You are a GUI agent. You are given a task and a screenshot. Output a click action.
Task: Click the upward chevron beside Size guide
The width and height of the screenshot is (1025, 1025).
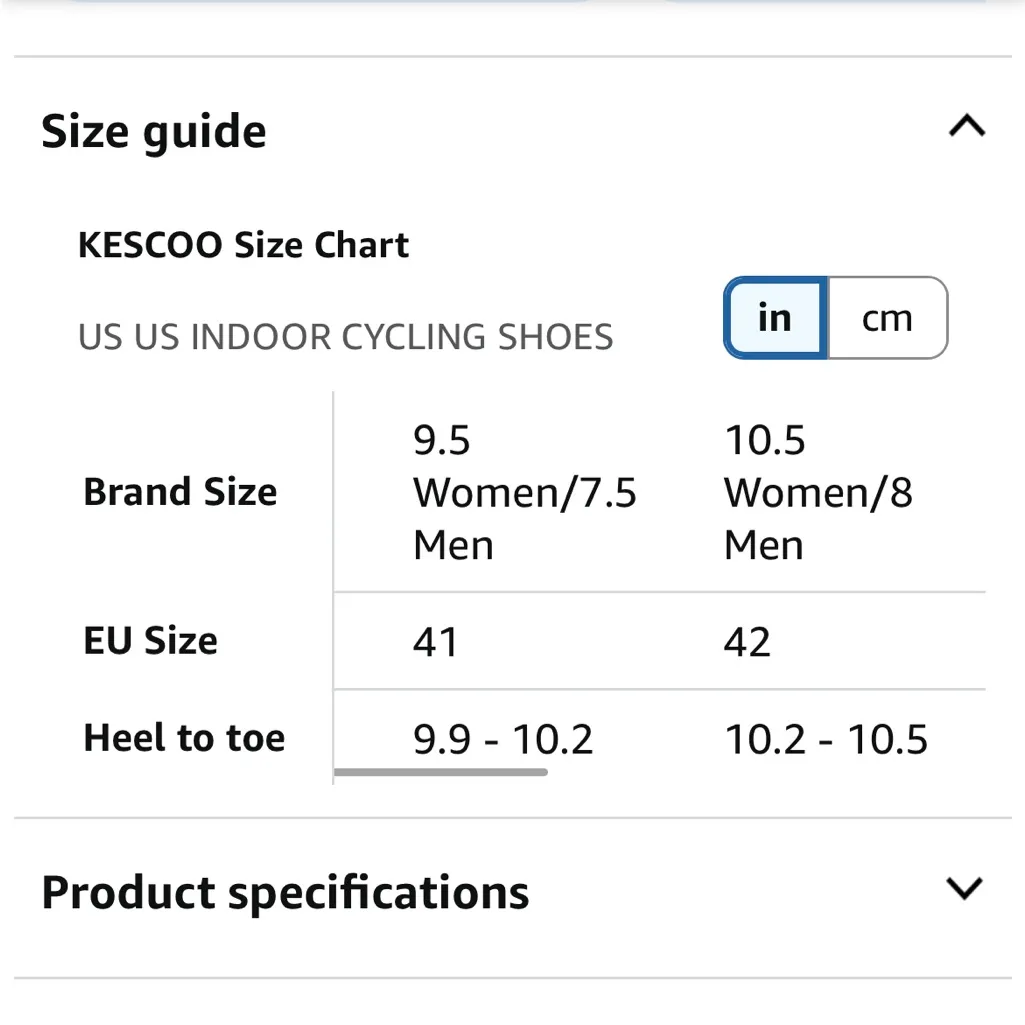tap(966, 126)
